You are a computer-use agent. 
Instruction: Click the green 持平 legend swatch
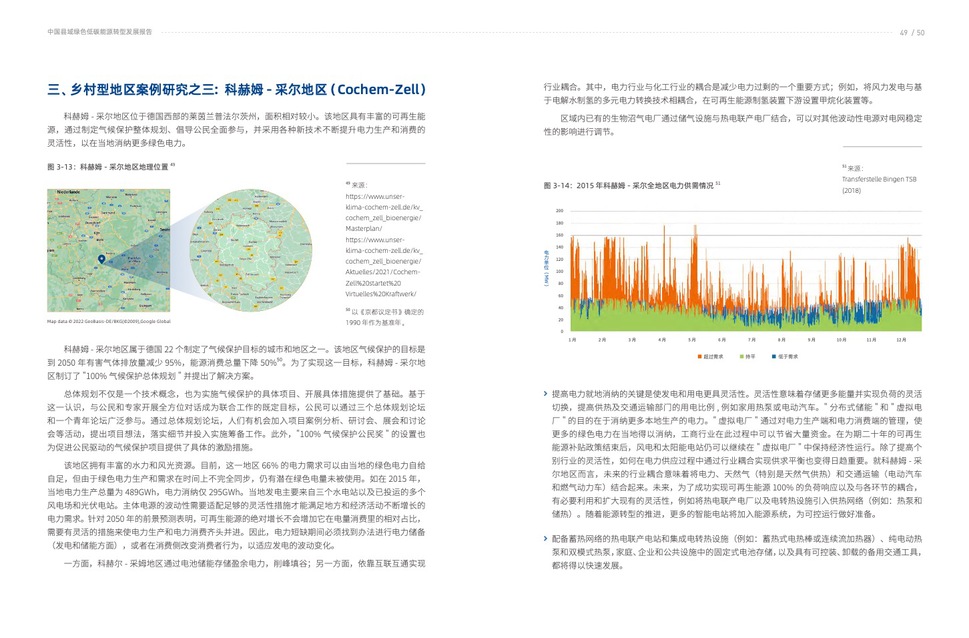coord(740,355)
